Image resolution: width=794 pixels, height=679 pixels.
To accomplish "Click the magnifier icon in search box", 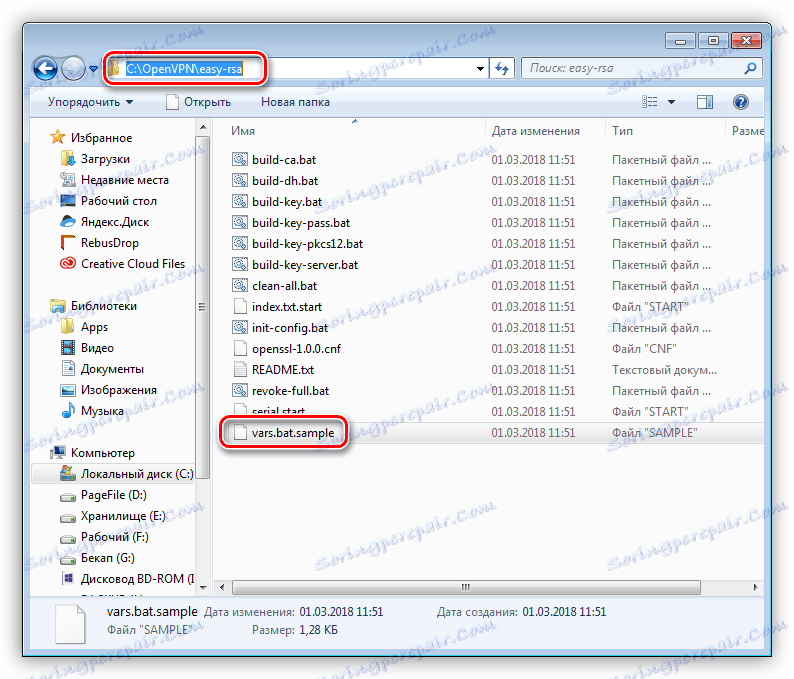I will point(751,68).
